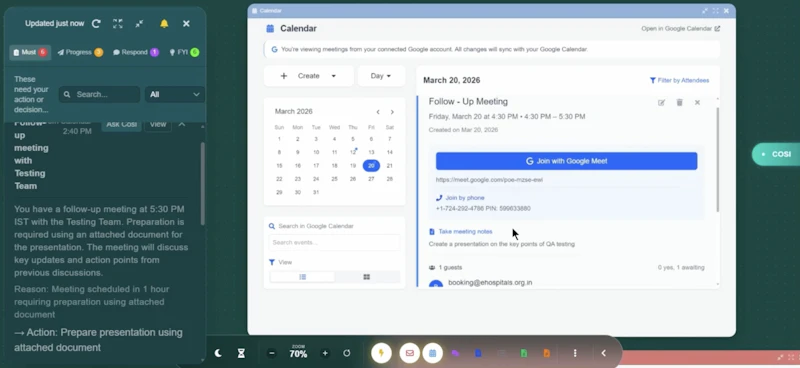
Task: Click Join with Google Meet
Action: pyautogui.click(x=566, y=161)
